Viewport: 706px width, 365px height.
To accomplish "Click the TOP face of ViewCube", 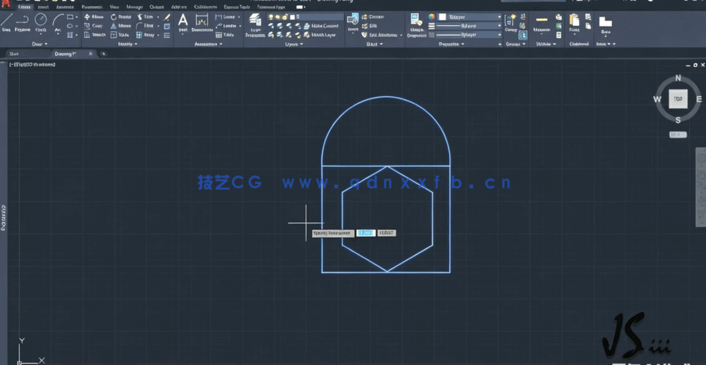I will [x=678, y=99].
